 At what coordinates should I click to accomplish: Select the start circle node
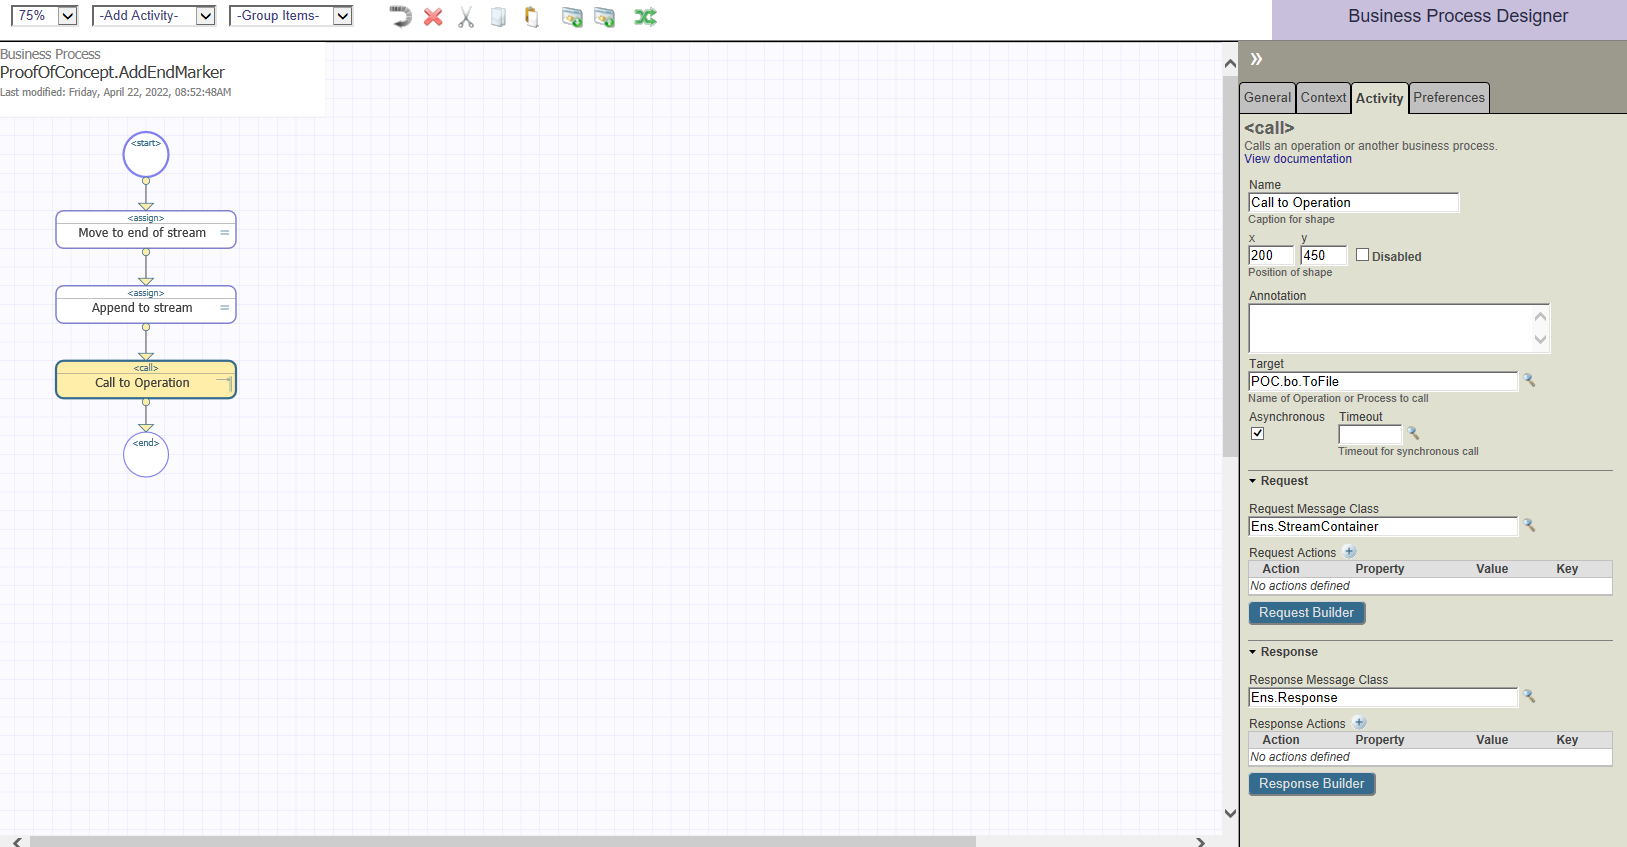point(146,155)
